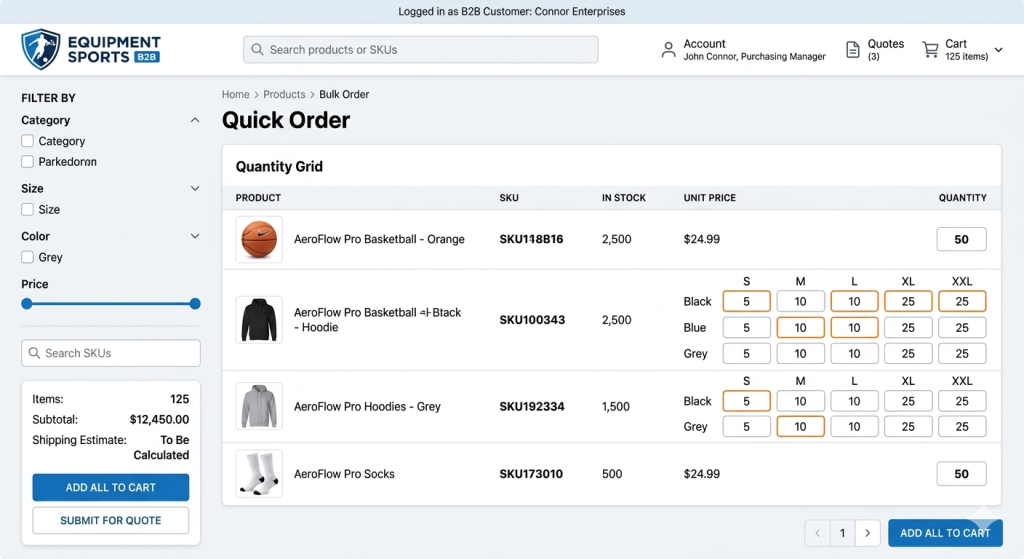Open the grey hoodie product thumbnail

(259, 406)
